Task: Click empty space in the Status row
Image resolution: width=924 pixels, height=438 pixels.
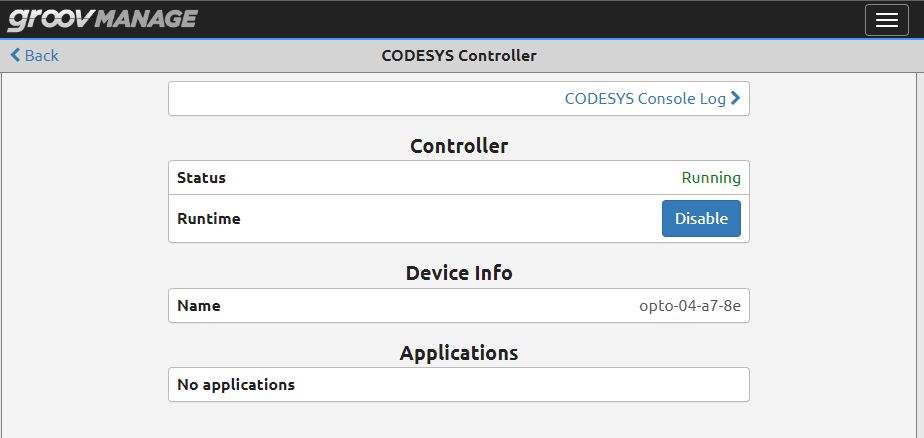Action: 454,177
